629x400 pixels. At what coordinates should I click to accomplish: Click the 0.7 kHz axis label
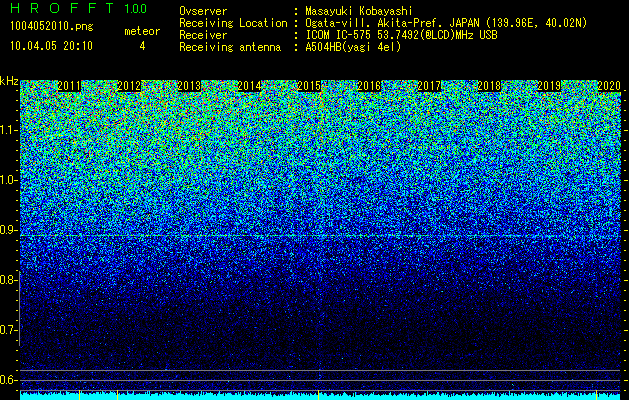(x=8, y=330)
